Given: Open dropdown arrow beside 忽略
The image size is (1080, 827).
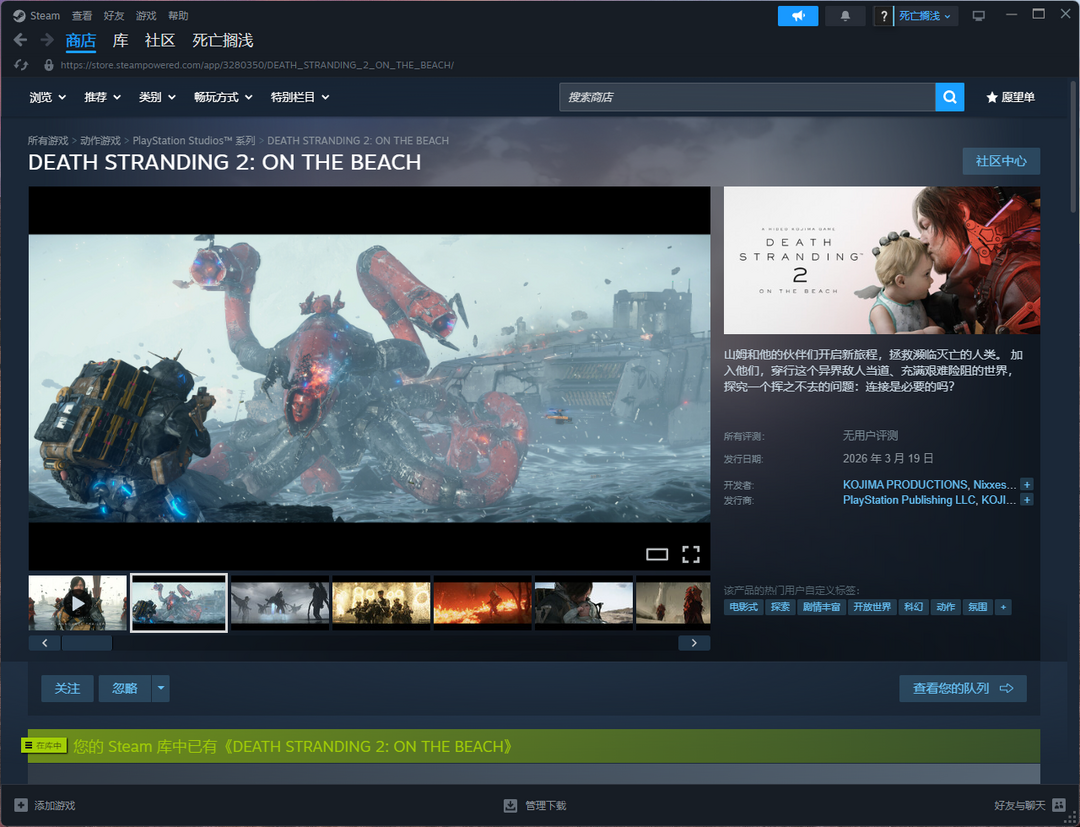Looking at the screenshot, I should pos(161,688).
